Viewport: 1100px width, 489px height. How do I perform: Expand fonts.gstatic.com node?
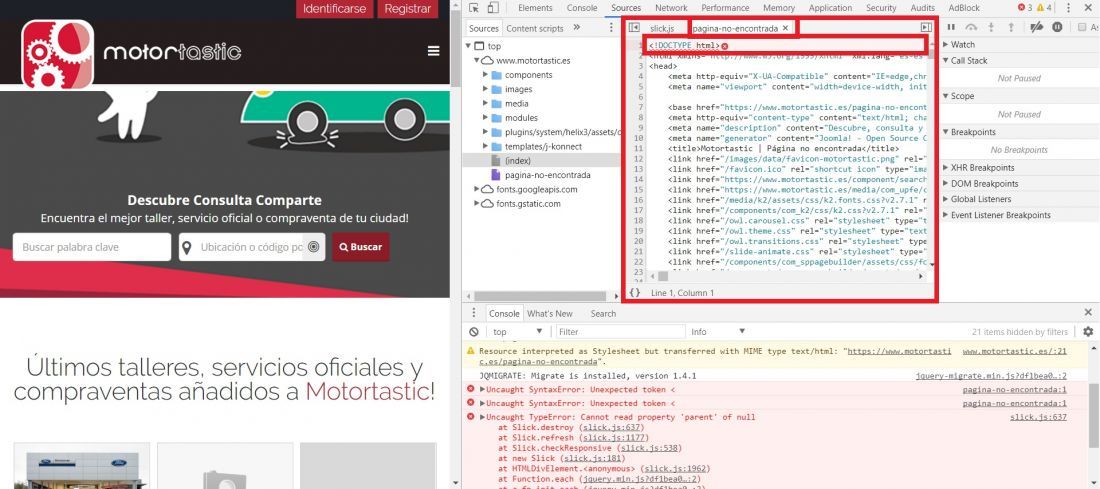click(x=477, y=203)
